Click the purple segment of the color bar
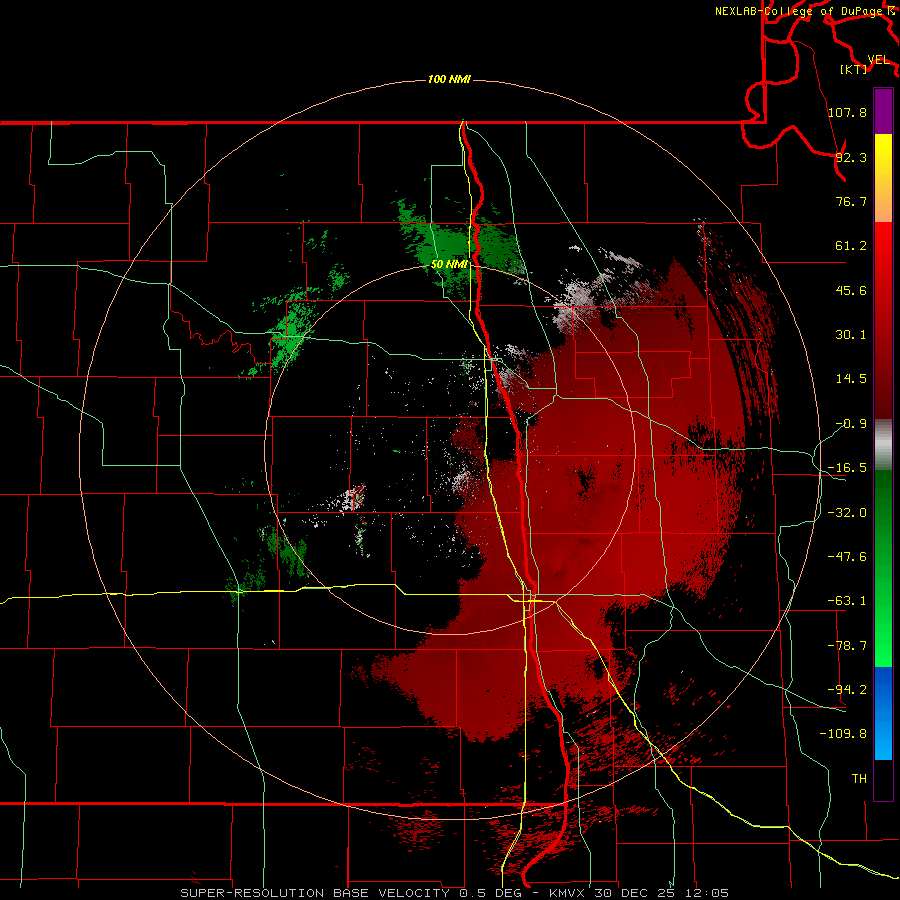 pyautogui.click(x=883, y=111)
